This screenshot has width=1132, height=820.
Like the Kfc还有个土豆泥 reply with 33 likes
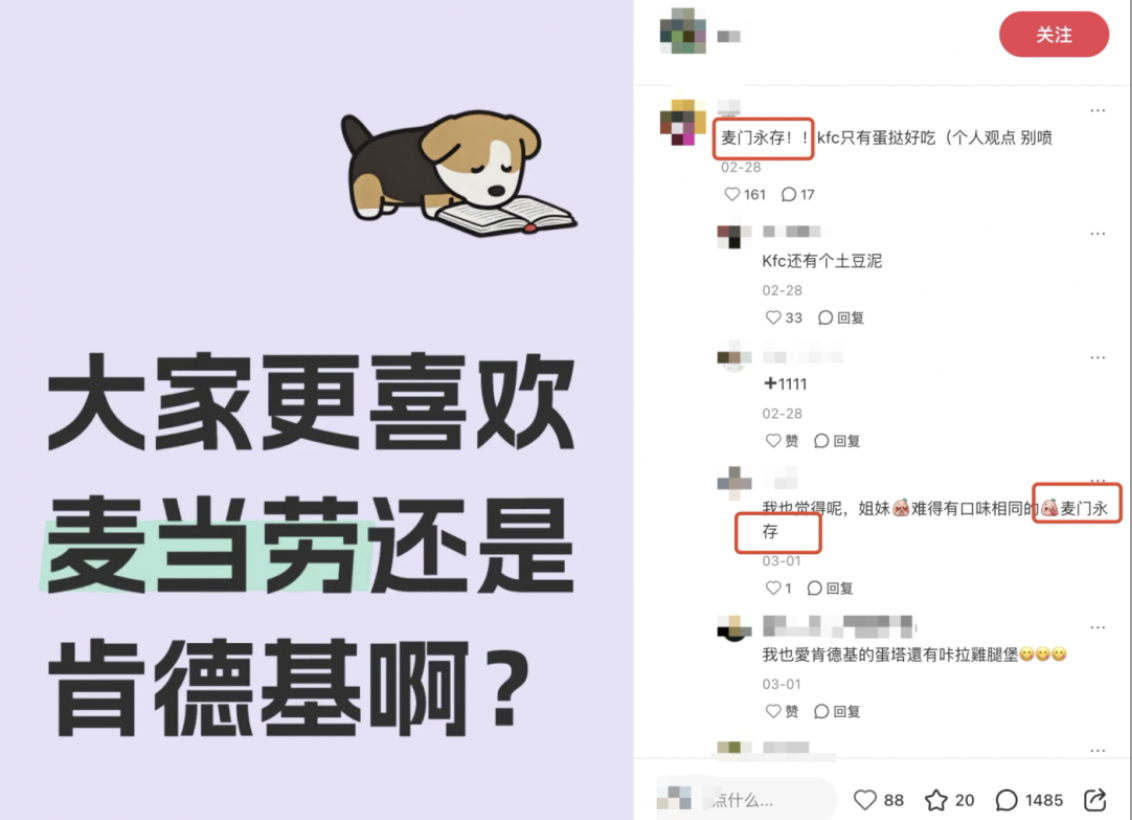click(x=773, y=318)
